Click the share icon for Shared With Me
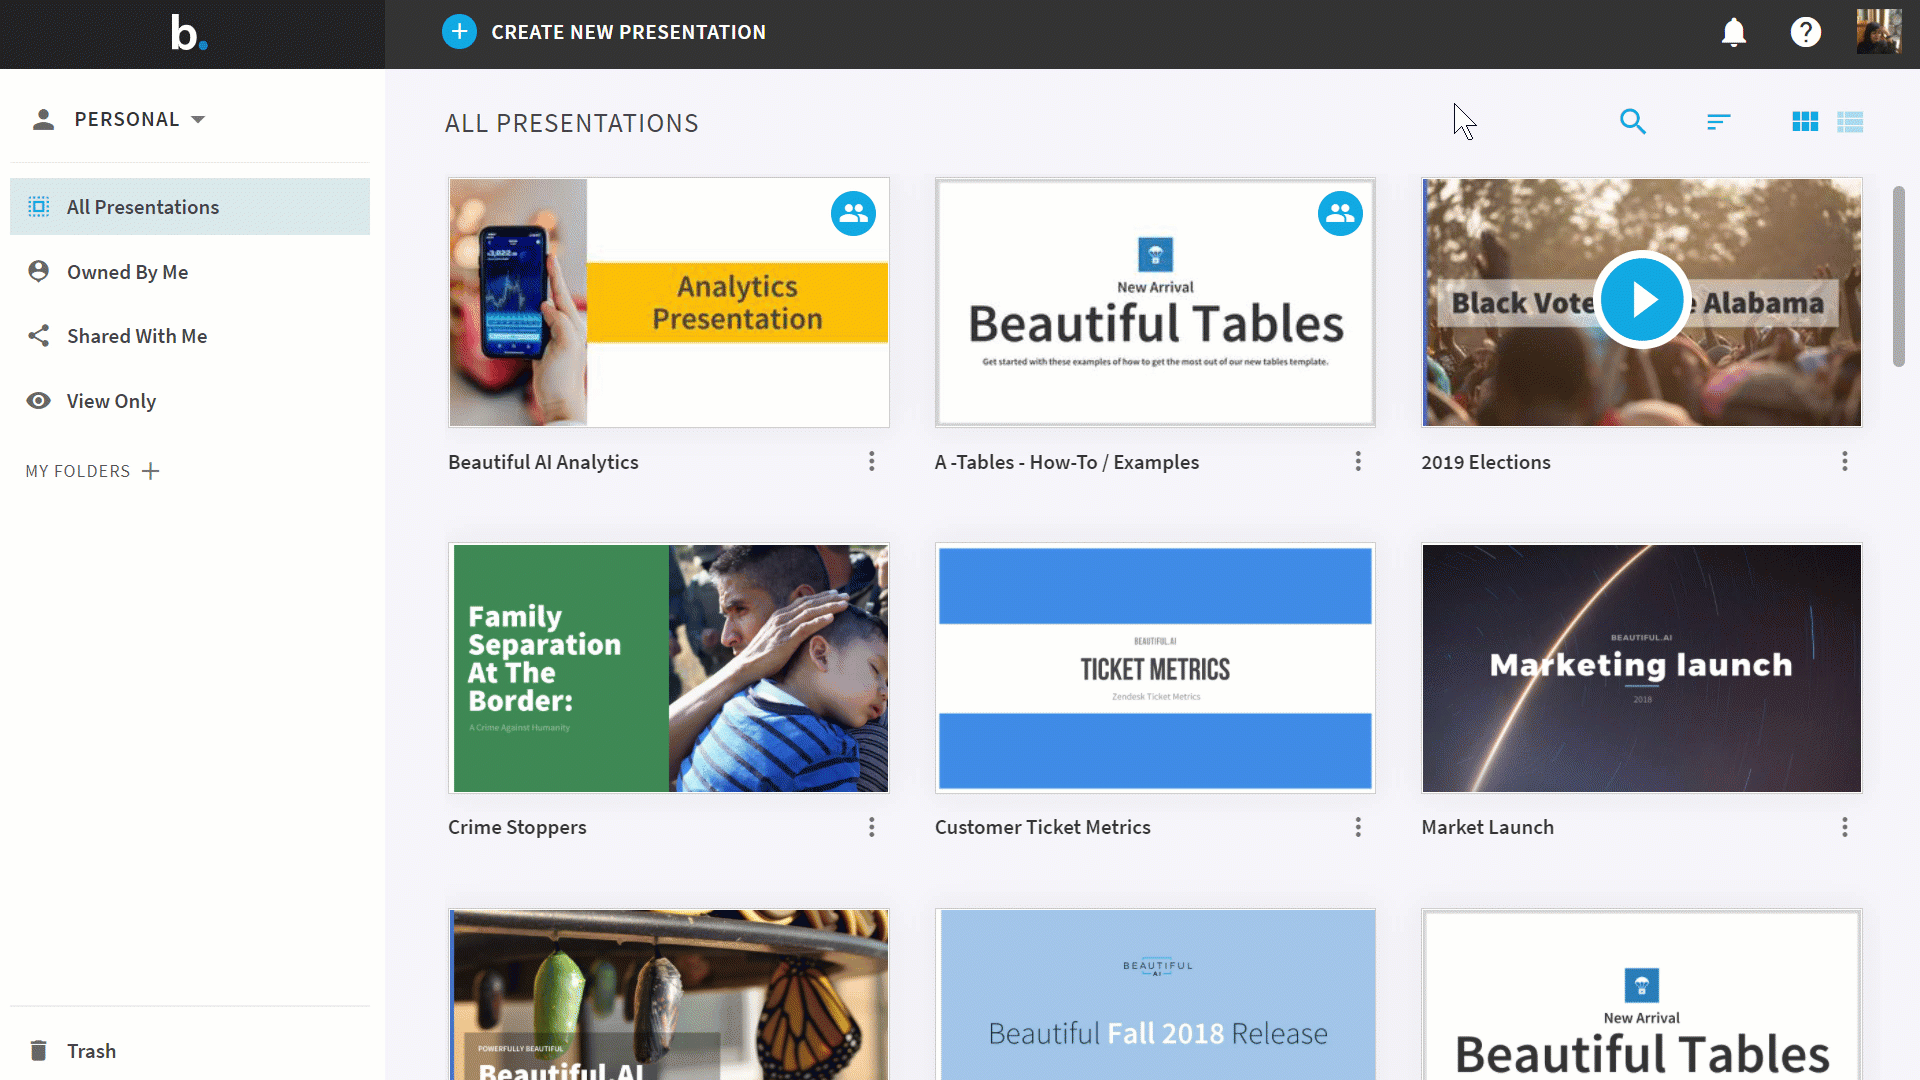Image resolution: width=1920 pixels, height=1080 pixels. click(39, 336)
